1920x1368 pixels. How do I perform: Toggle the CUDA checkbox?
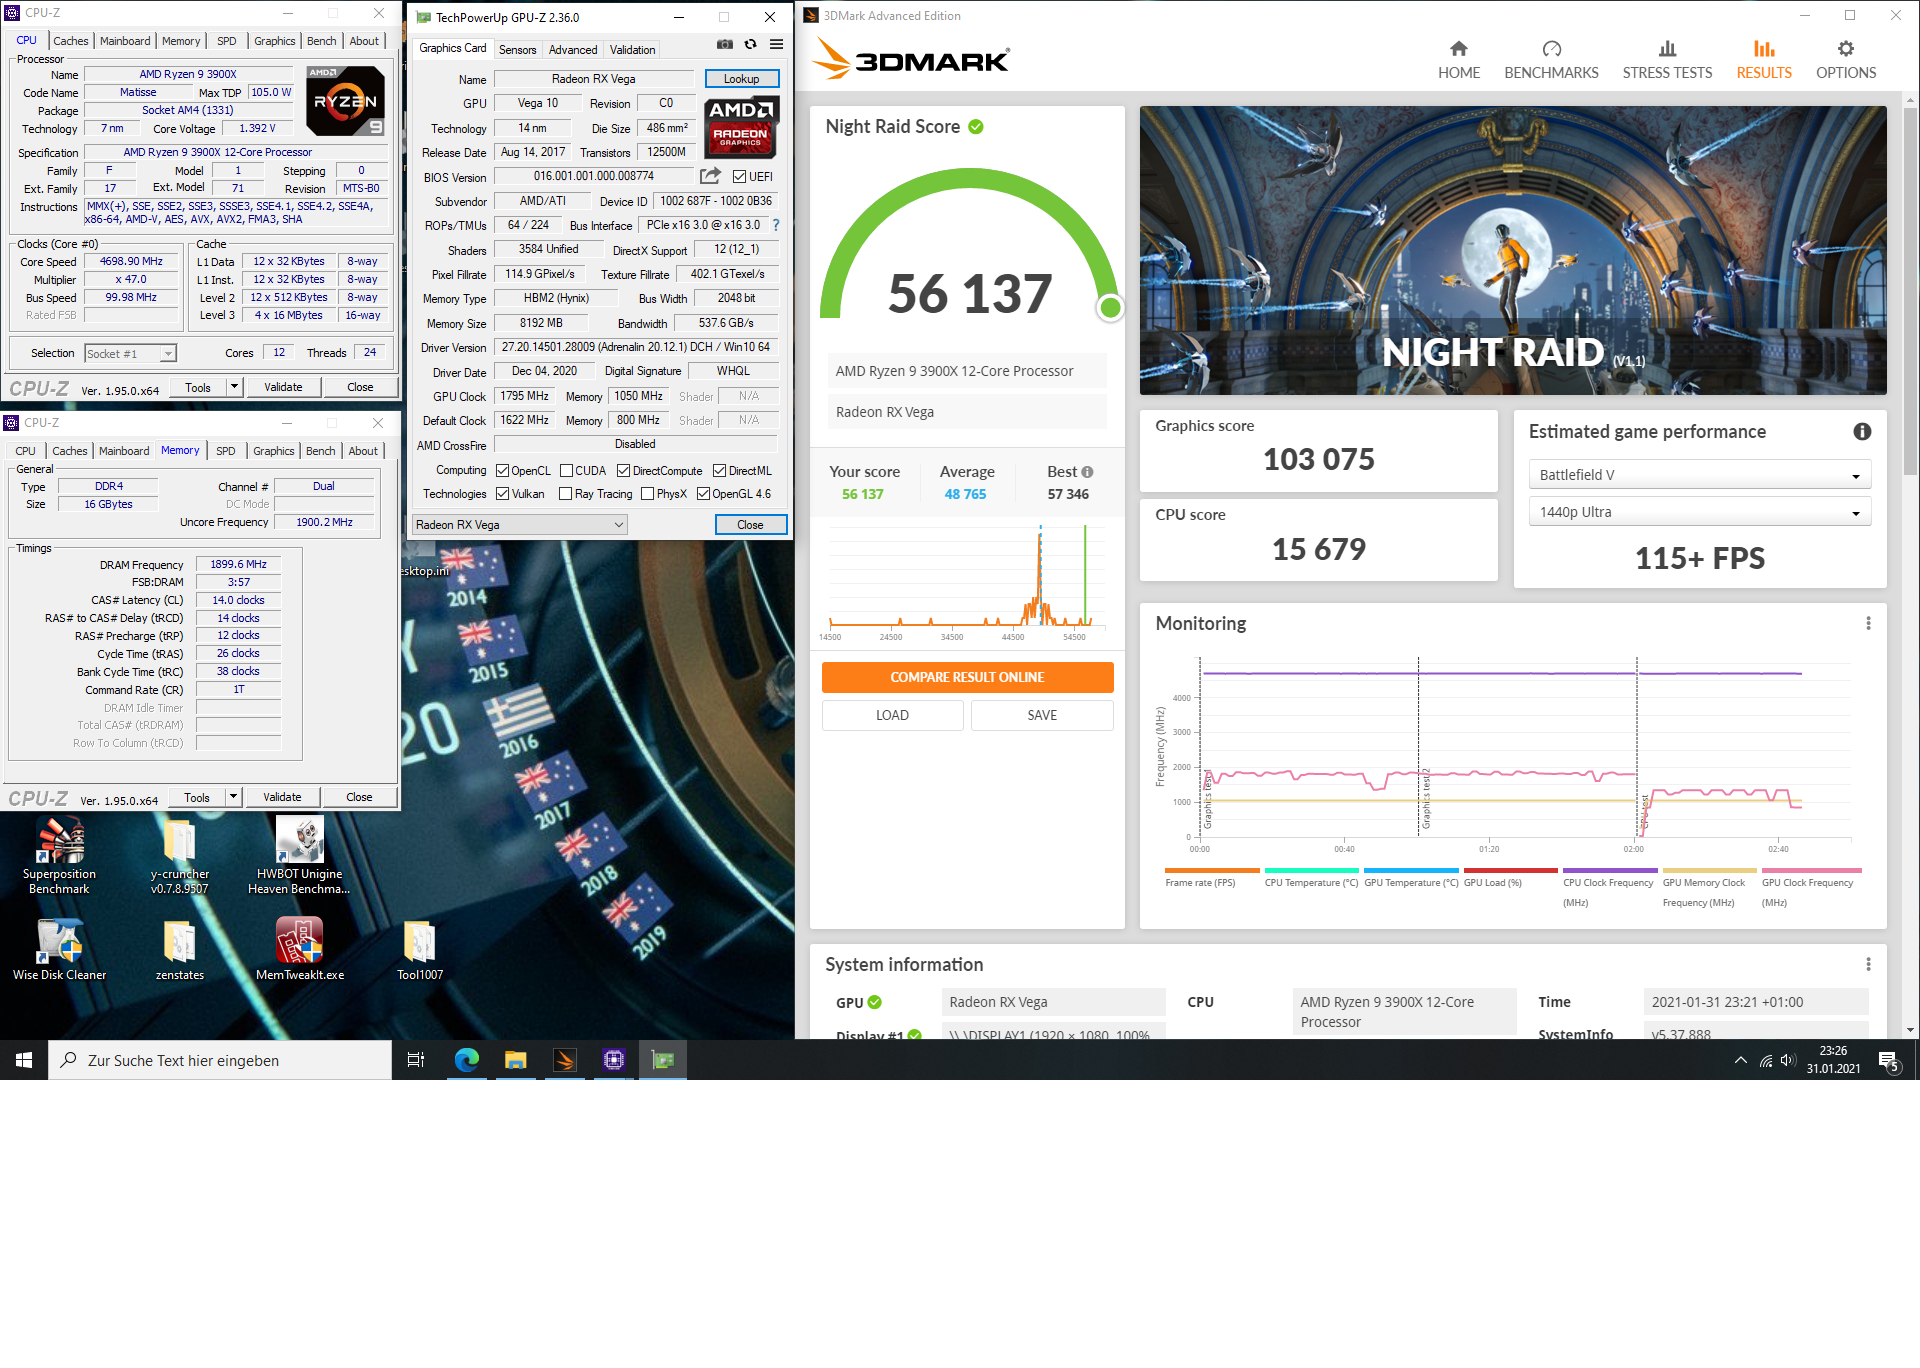[566, 471]
